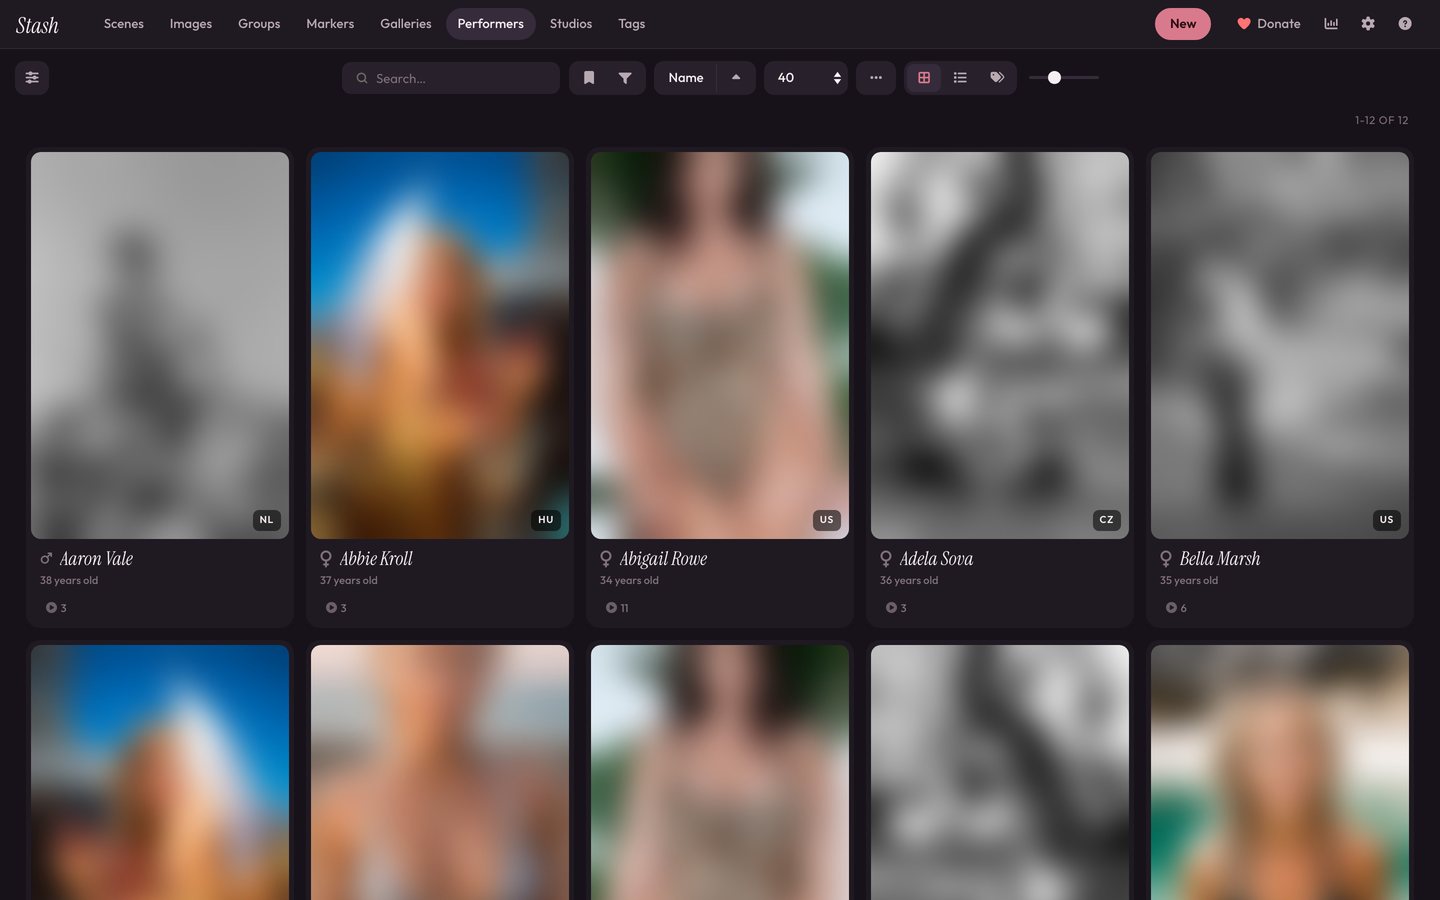Open Adela Sova performer thumbnail
This screenshot has width=1440, height=900.
click(1000, 345)
